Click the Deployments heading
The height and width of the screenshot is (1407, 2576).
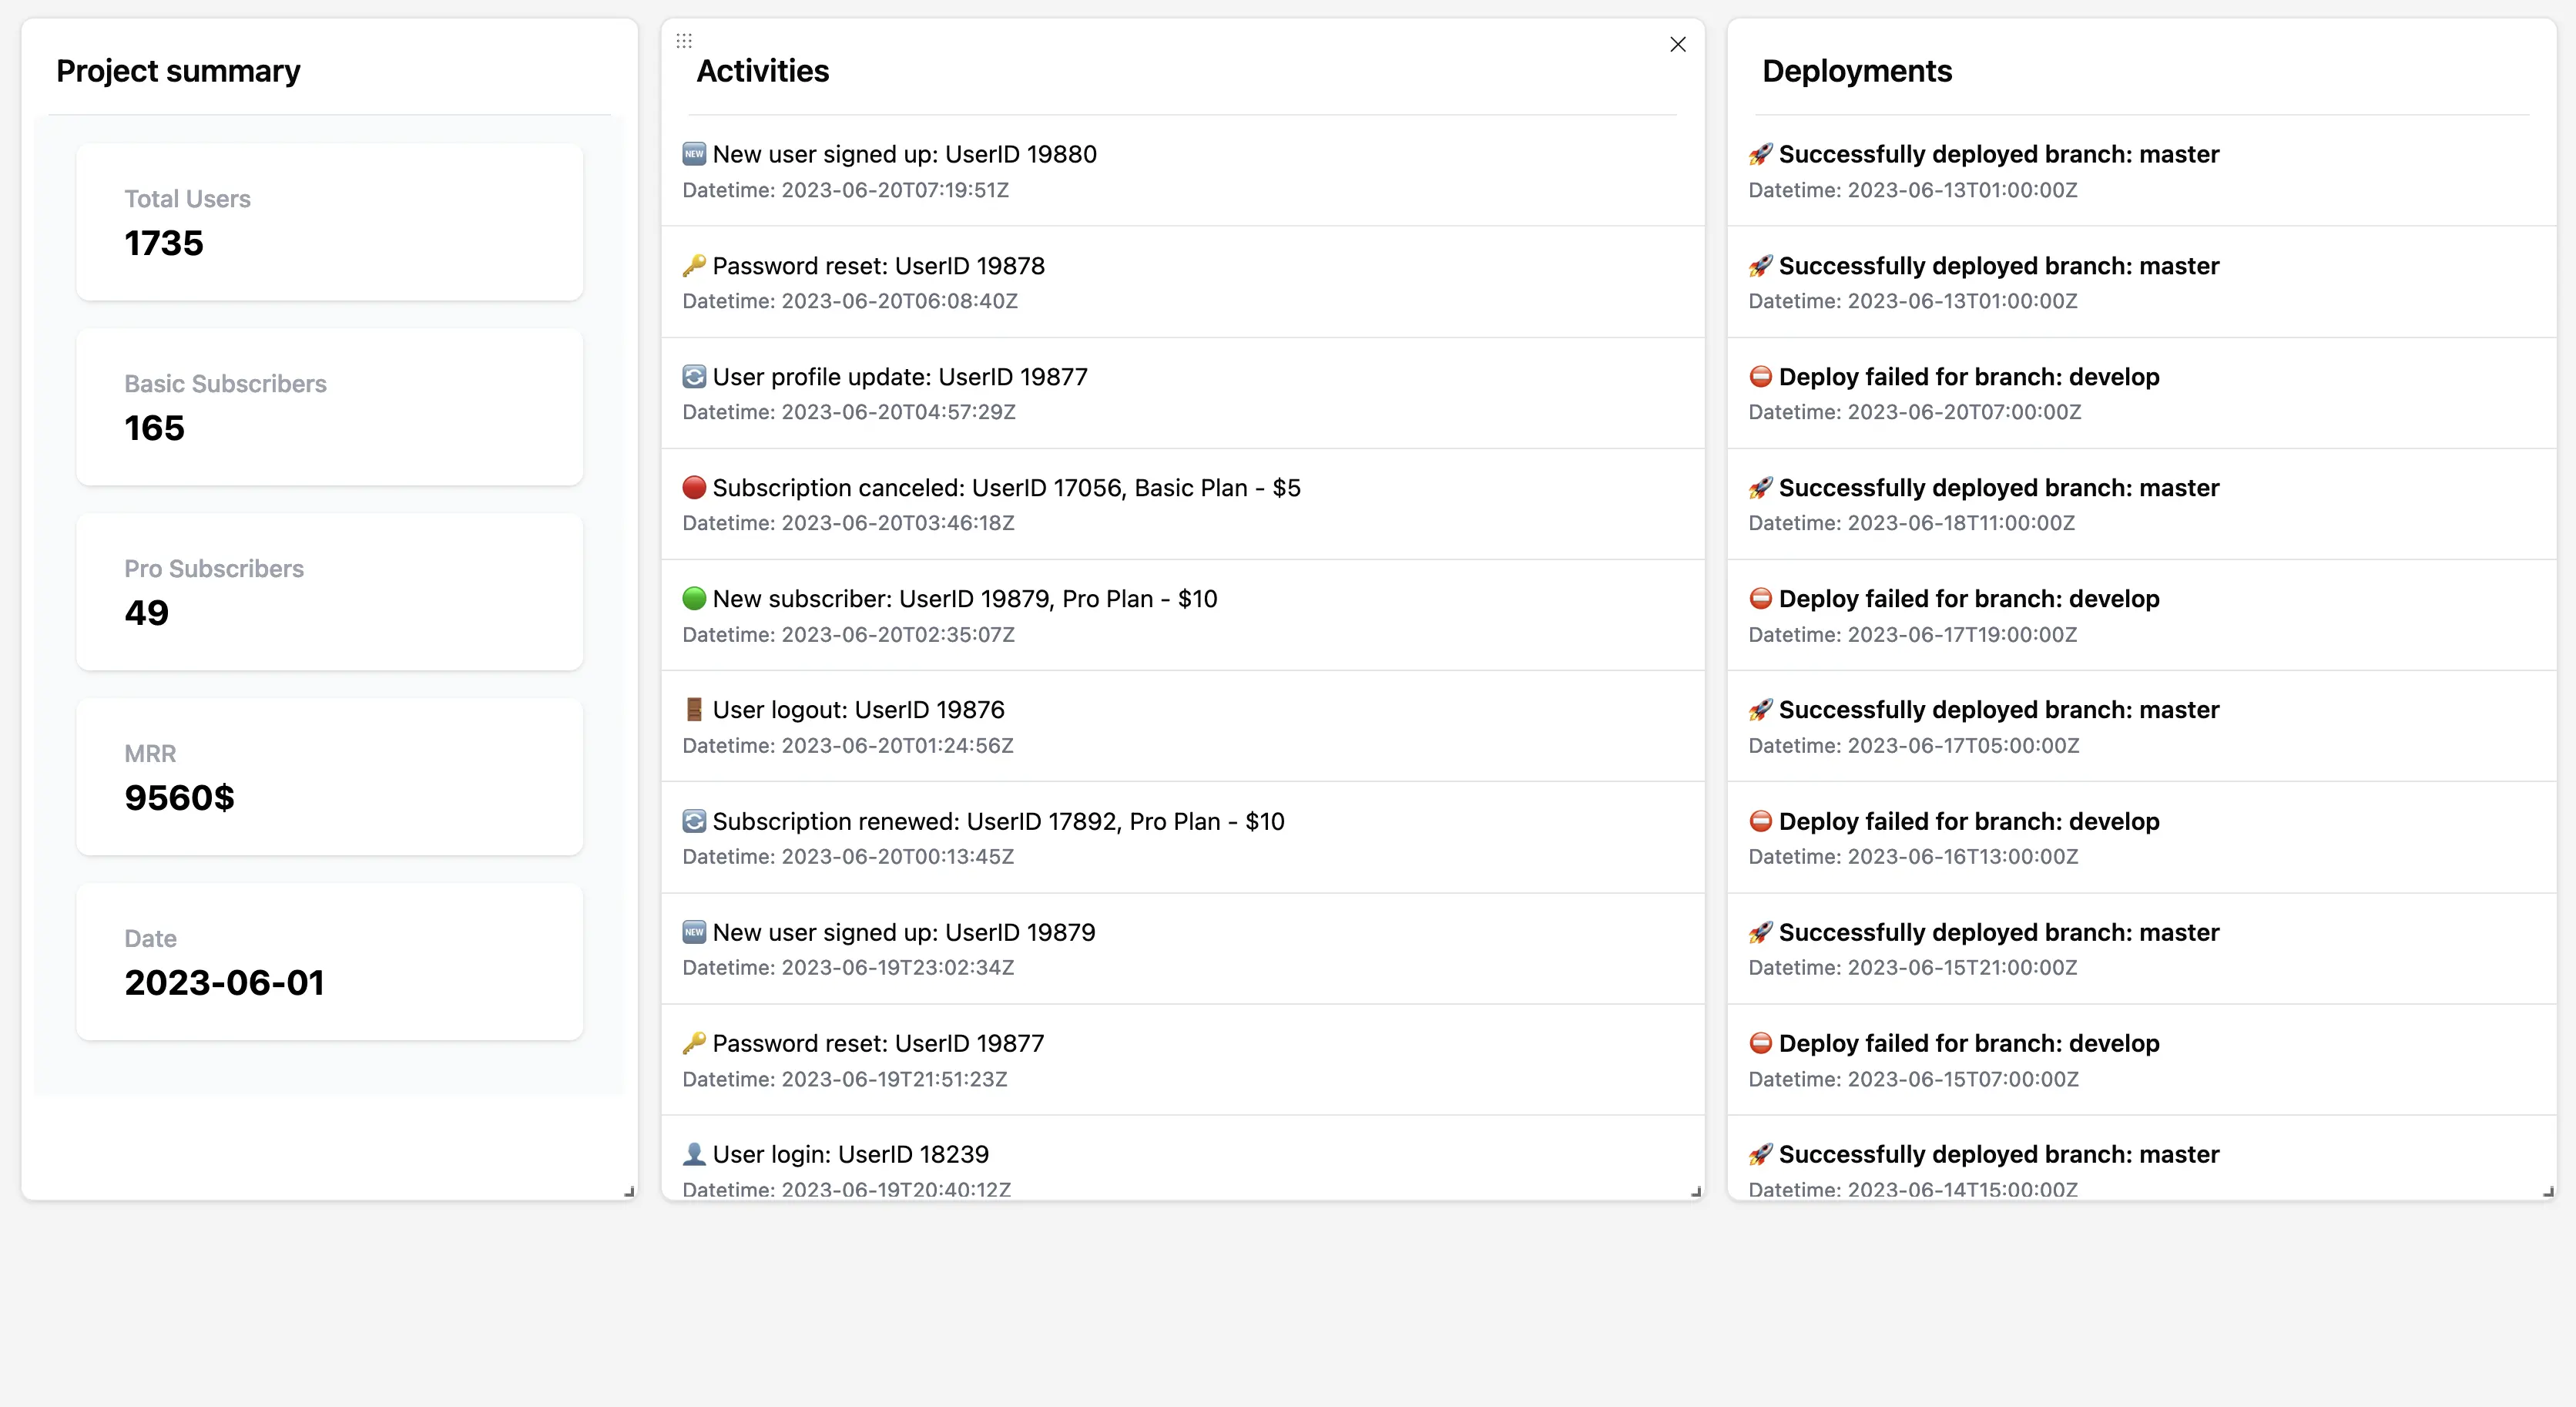[1857, 71]
